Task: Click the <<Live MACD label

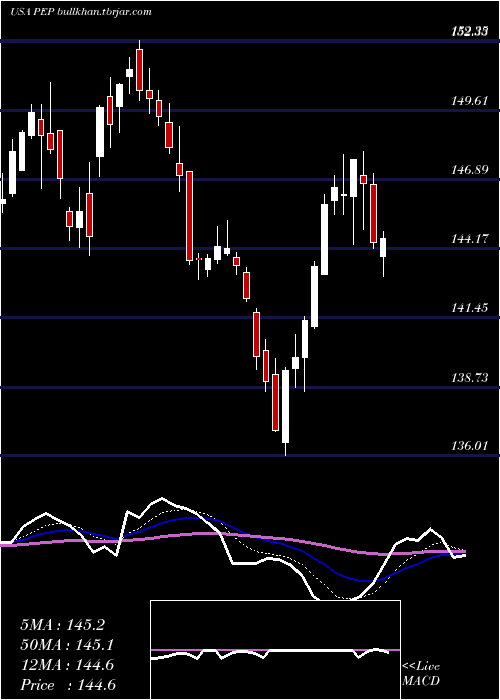Action: pos(421,674)
